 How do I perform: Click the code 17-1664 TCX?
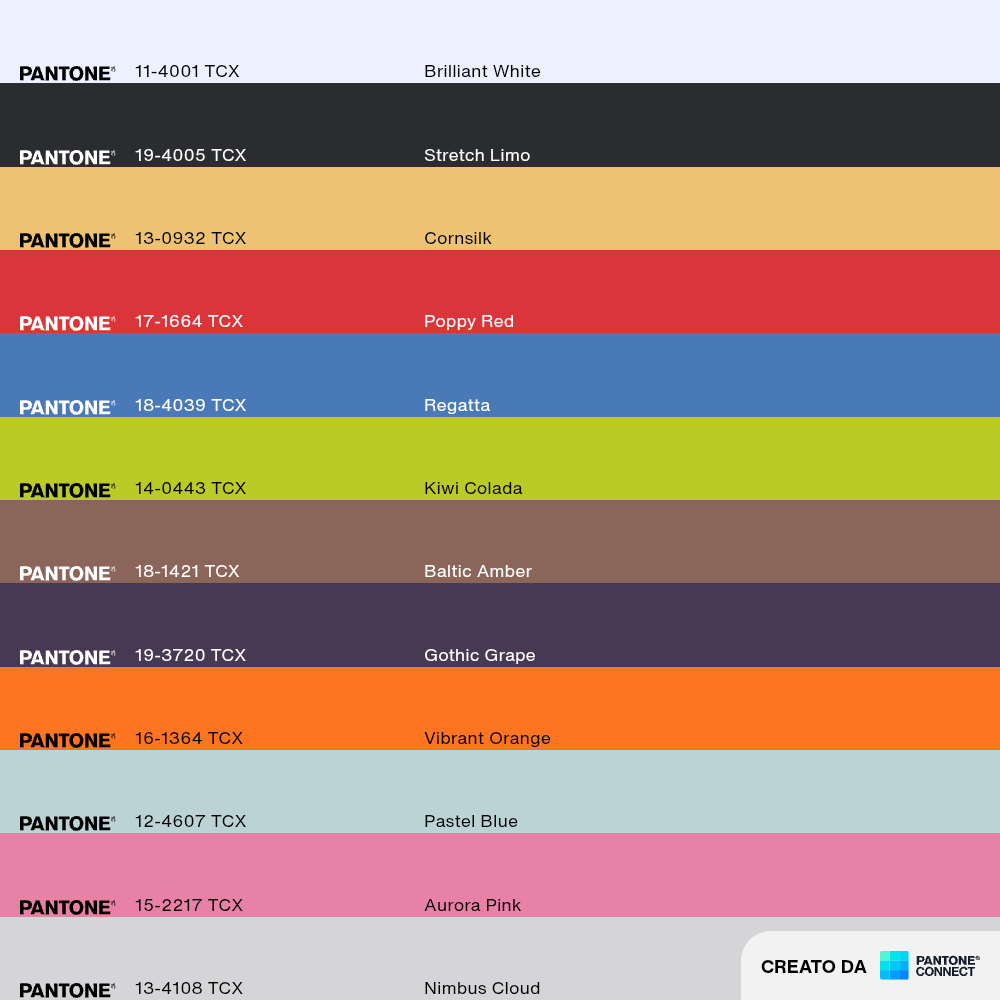tap(189, 321)
